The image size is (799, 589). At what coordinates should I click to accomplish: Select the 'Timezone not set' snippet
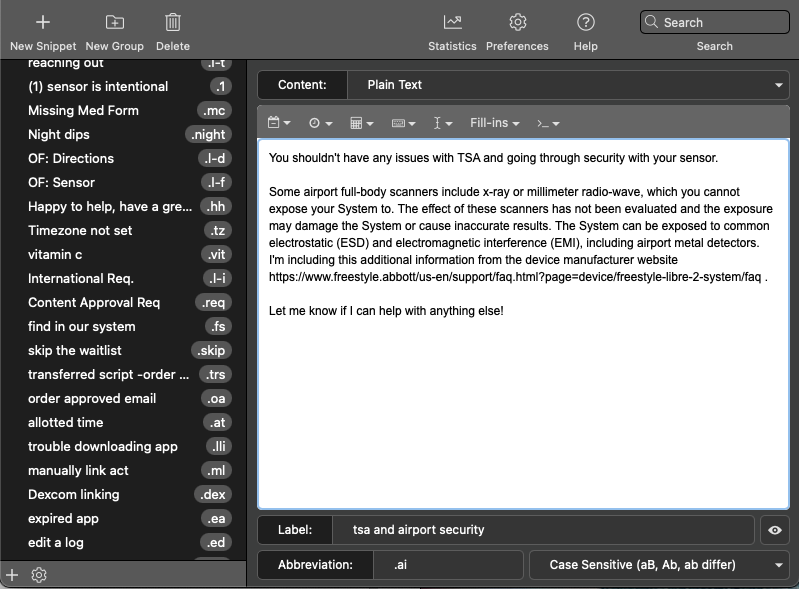(123, 230)
